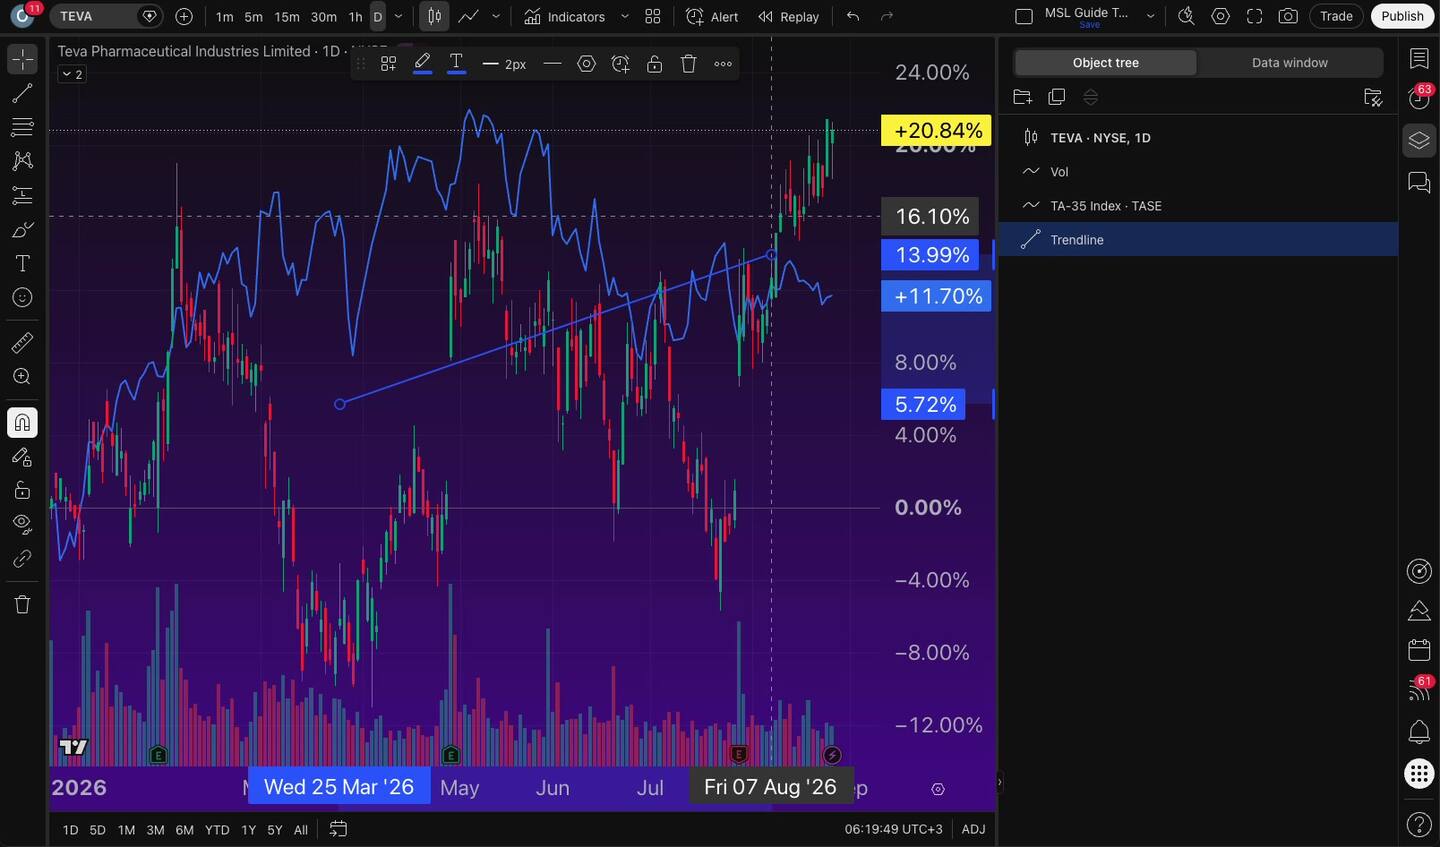Image resolution: width=1440 pixels, height=847 pixels.
Task: Open drawing templates in floating toolbar
Action: click(x=388, y=64)
